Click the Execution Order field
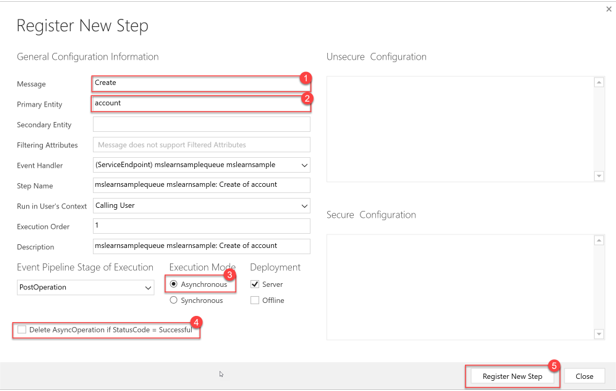 202,226
